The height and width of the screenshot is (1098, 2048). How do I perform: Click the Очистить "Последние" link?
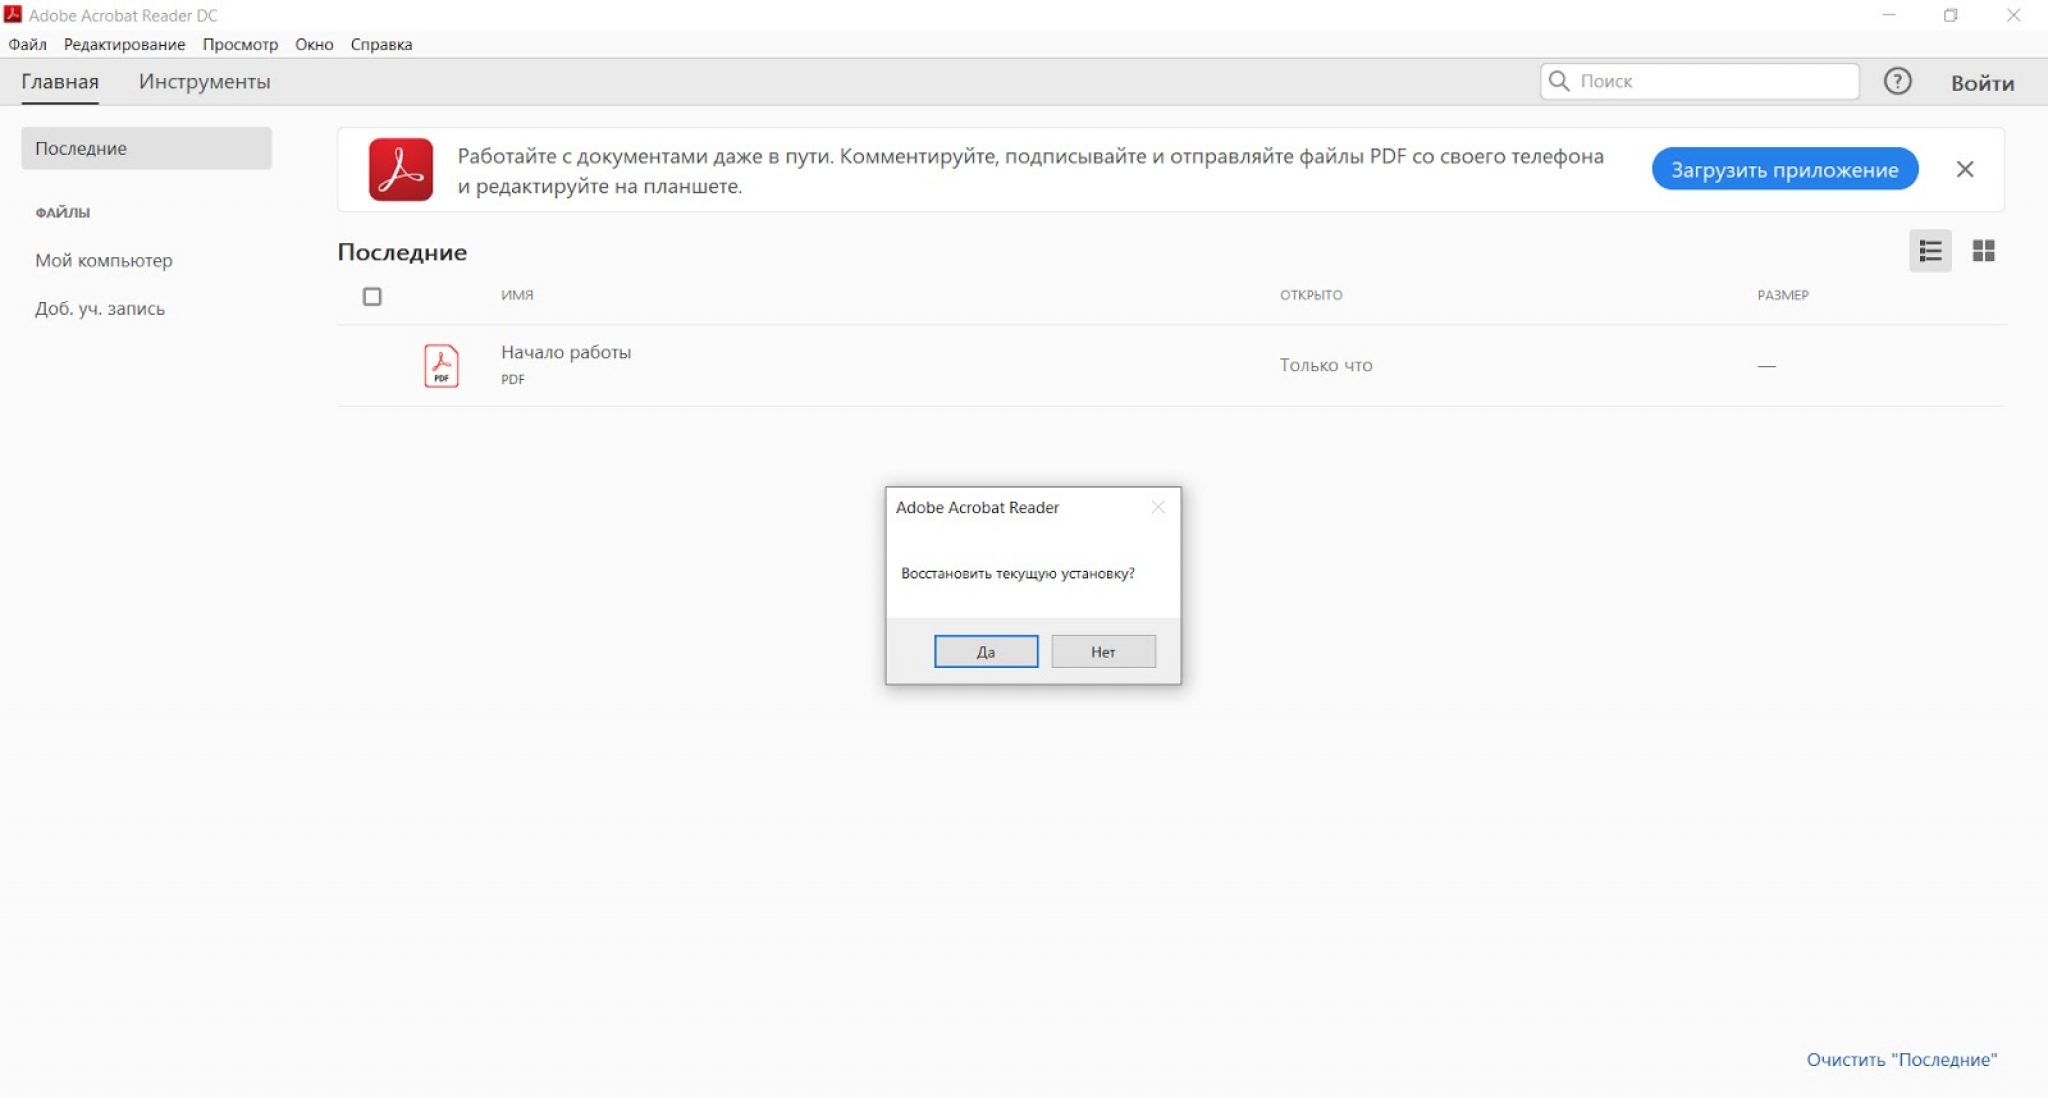(x=1901, y=1059)
